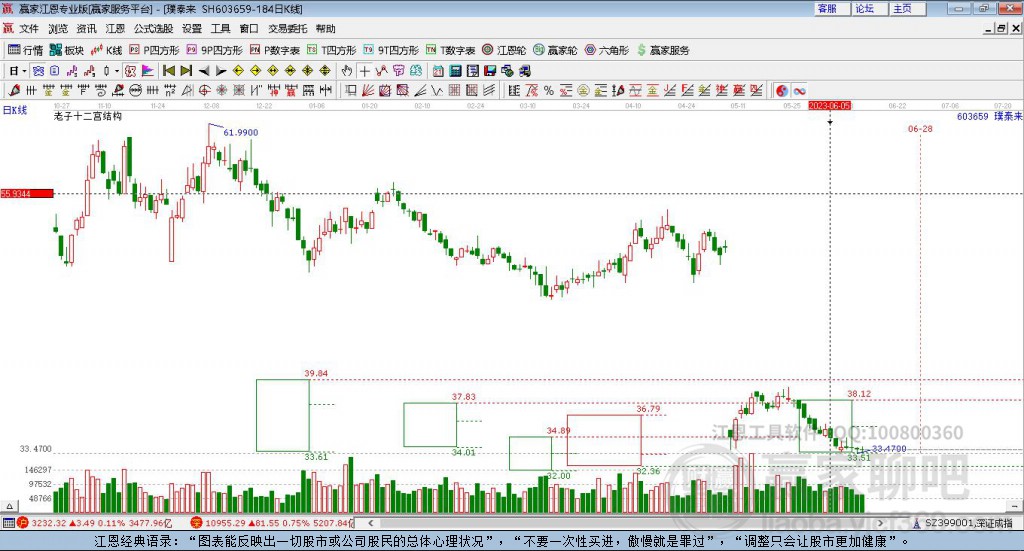The height and width of the screenshot is (551, 1024).
Task: Select the n² vertical lines tool
Action: [170, 91]
